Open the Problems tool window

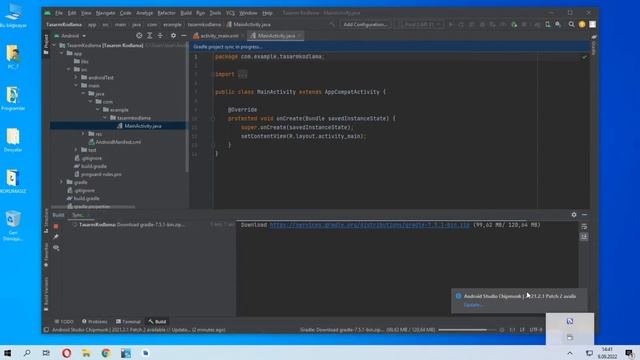[94, 322]
